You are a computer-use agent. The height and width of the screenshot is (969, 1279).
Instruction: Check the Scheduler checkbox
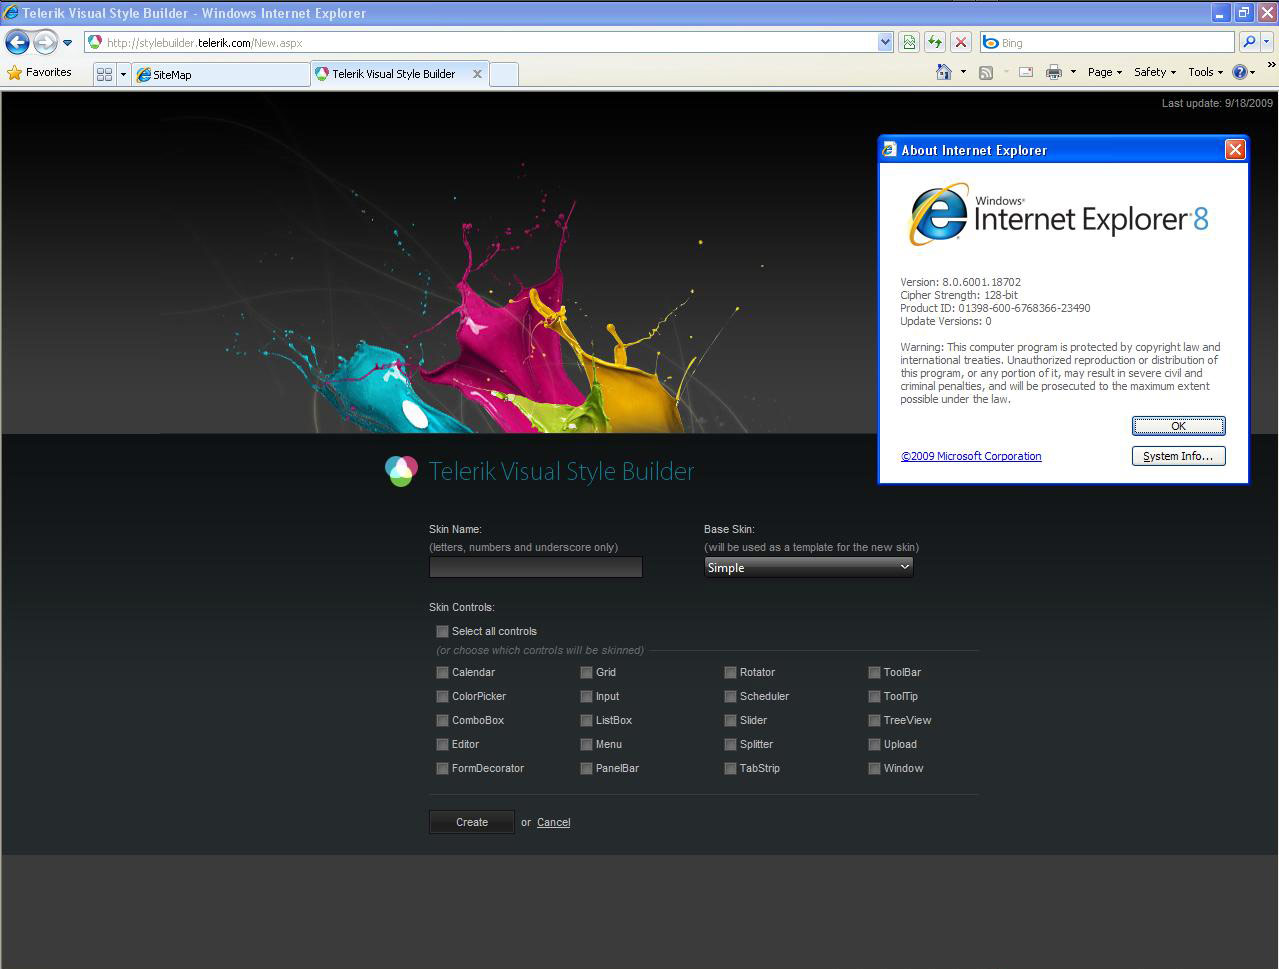pyautogui.click(x=730, y=696)
